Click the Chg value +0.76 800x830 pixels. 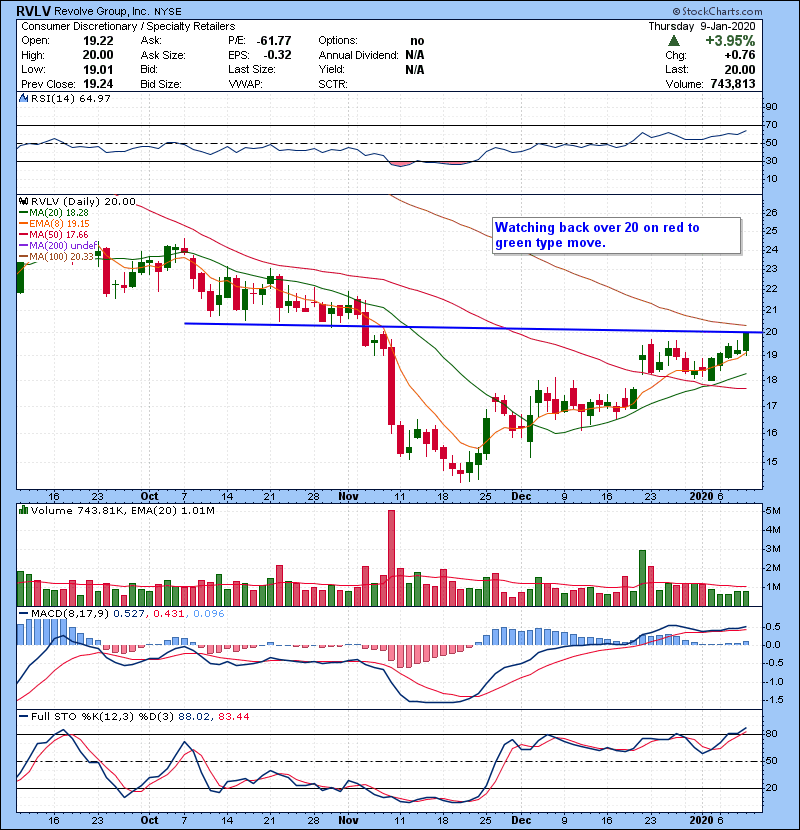[740, 55]
